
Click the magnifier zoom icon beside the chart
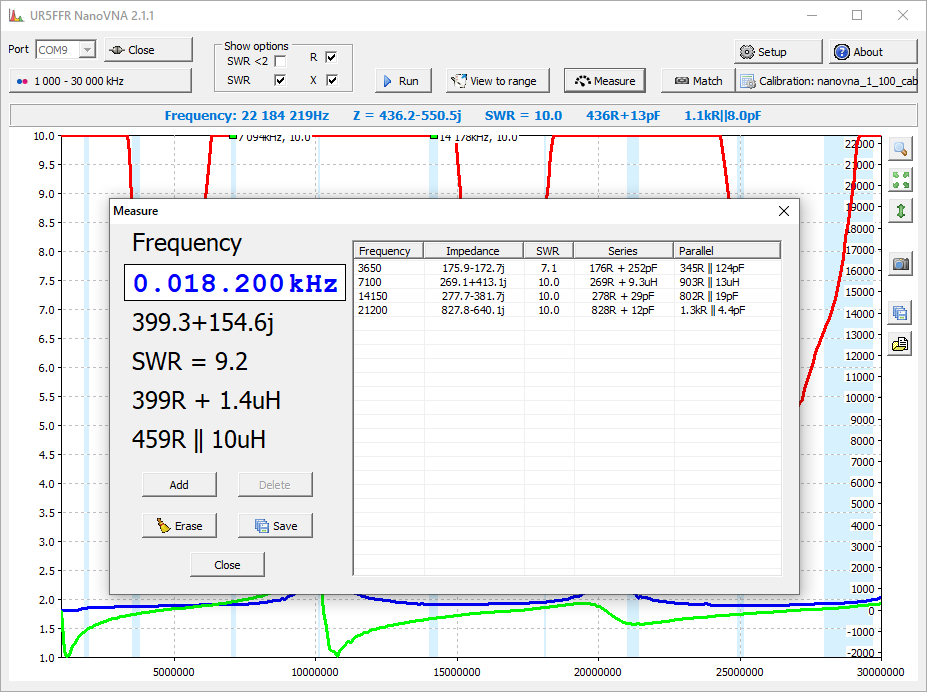(x=900, y=149)
